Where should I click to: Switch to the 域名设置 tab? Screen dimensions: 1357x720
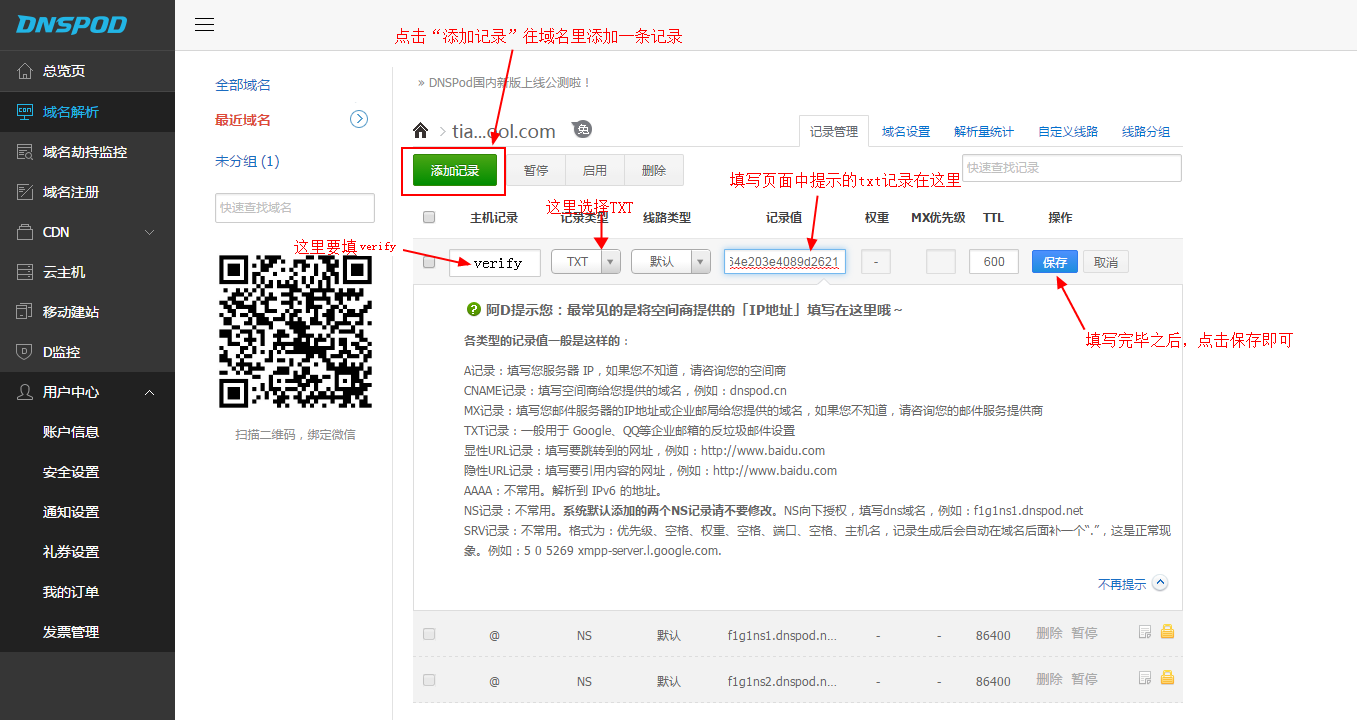[x=906, y=131]
